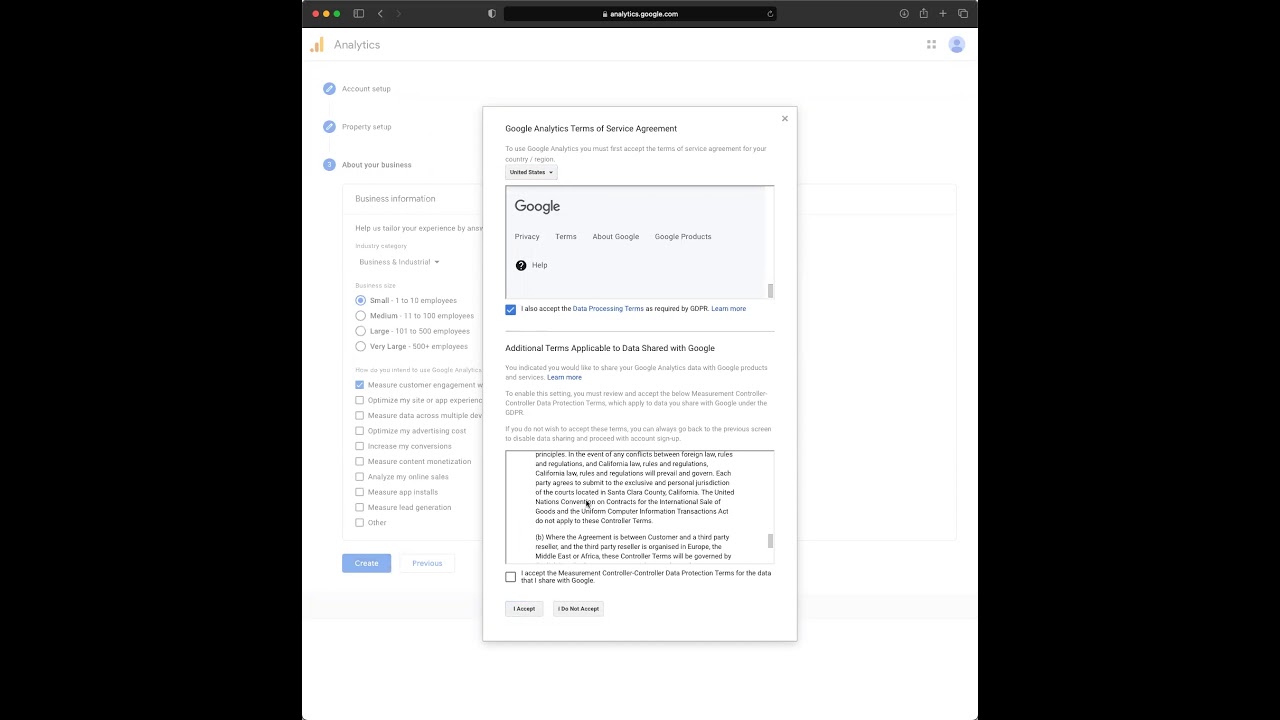The width and height of the screenshot is (1280, 720).
Task: Click the blue Create button
Action: tap(366, 563)
